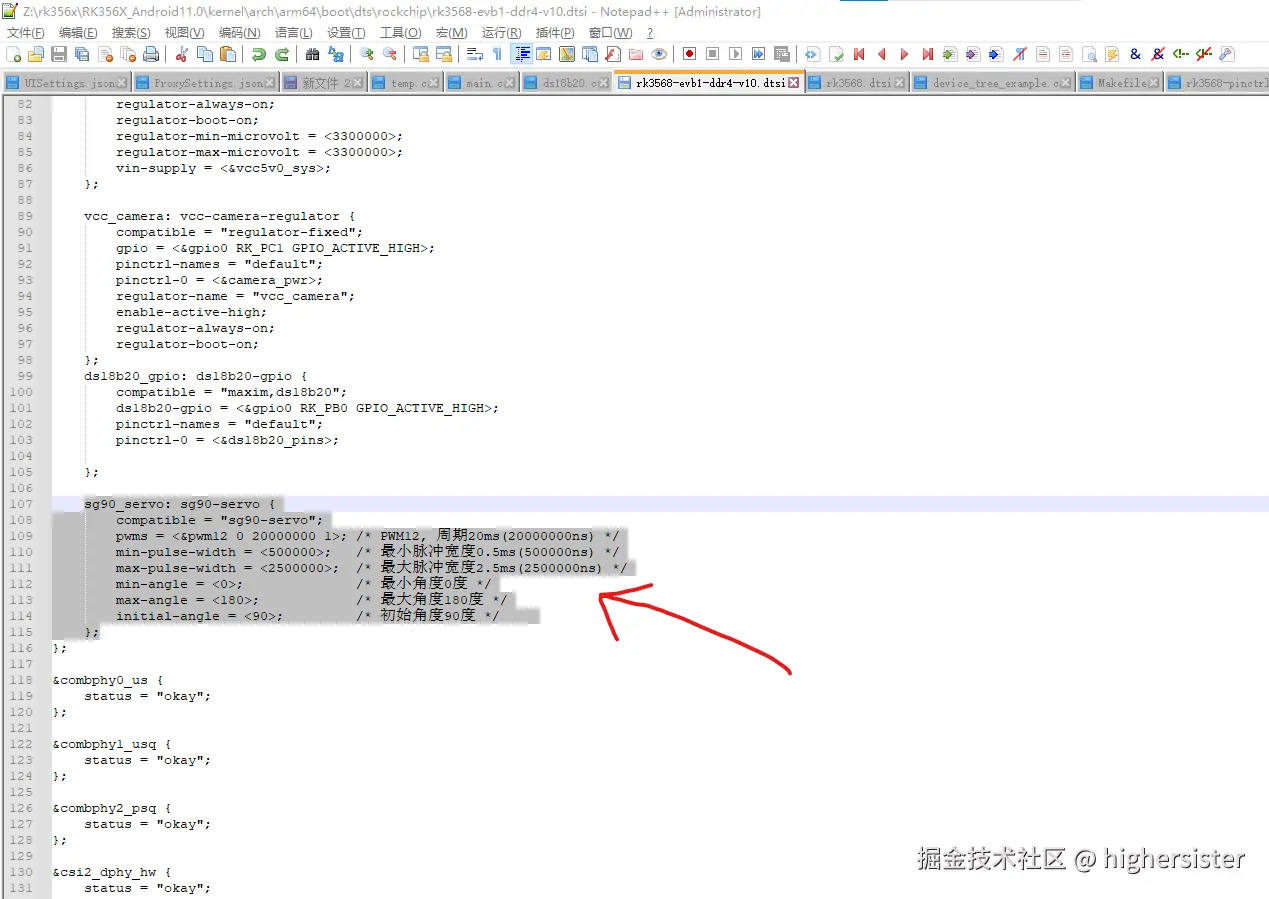Open the 插件(P) menu
Screen dimensions: 1269x899
[555, 33]
